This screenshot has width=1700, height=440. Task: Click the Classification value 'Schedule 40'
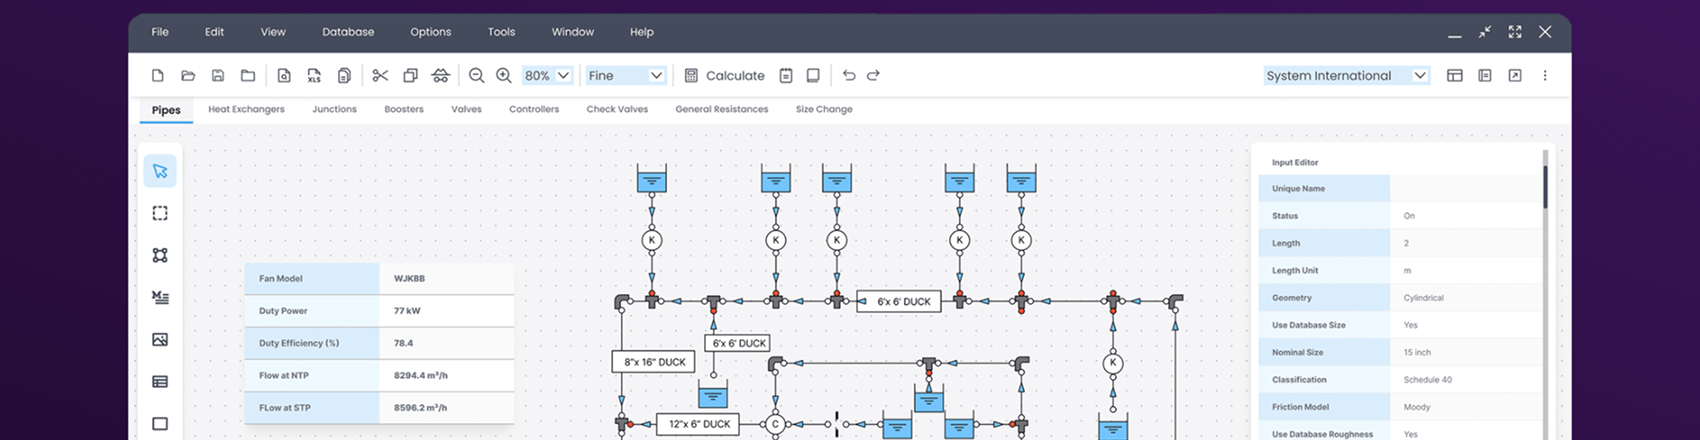click(1427, 379)
